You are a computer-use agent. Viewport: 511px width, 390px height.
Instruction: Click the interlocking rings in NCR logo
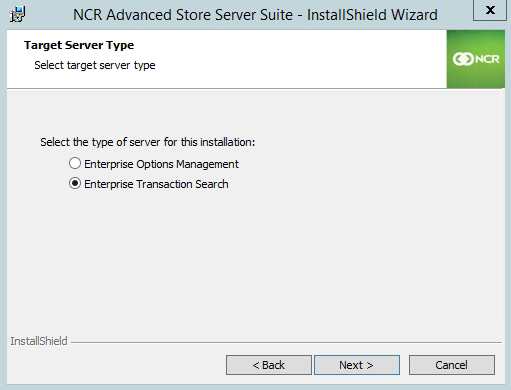pos(463,59)
